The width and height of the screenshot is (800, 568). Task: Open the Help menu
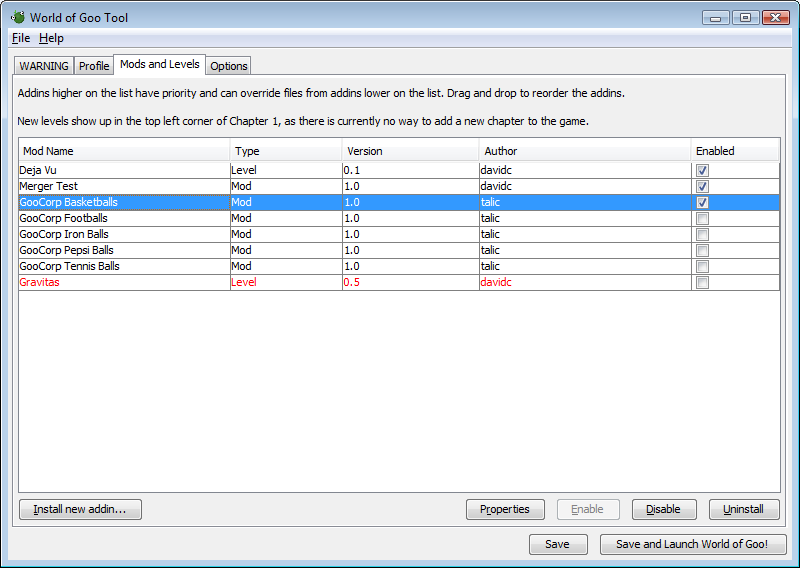(51, 38)
